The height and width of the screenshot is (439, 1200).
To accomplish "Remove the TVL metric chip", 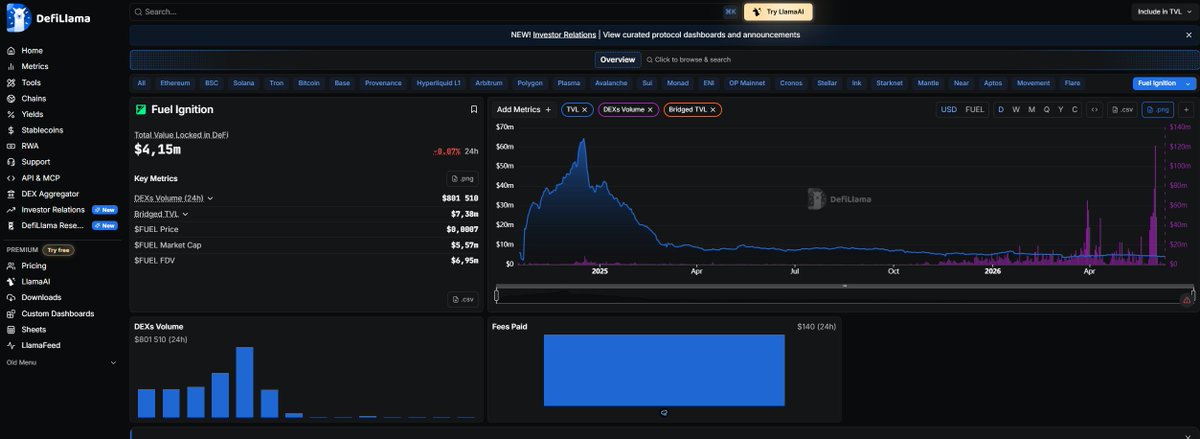I will click(x=585, y=109).
